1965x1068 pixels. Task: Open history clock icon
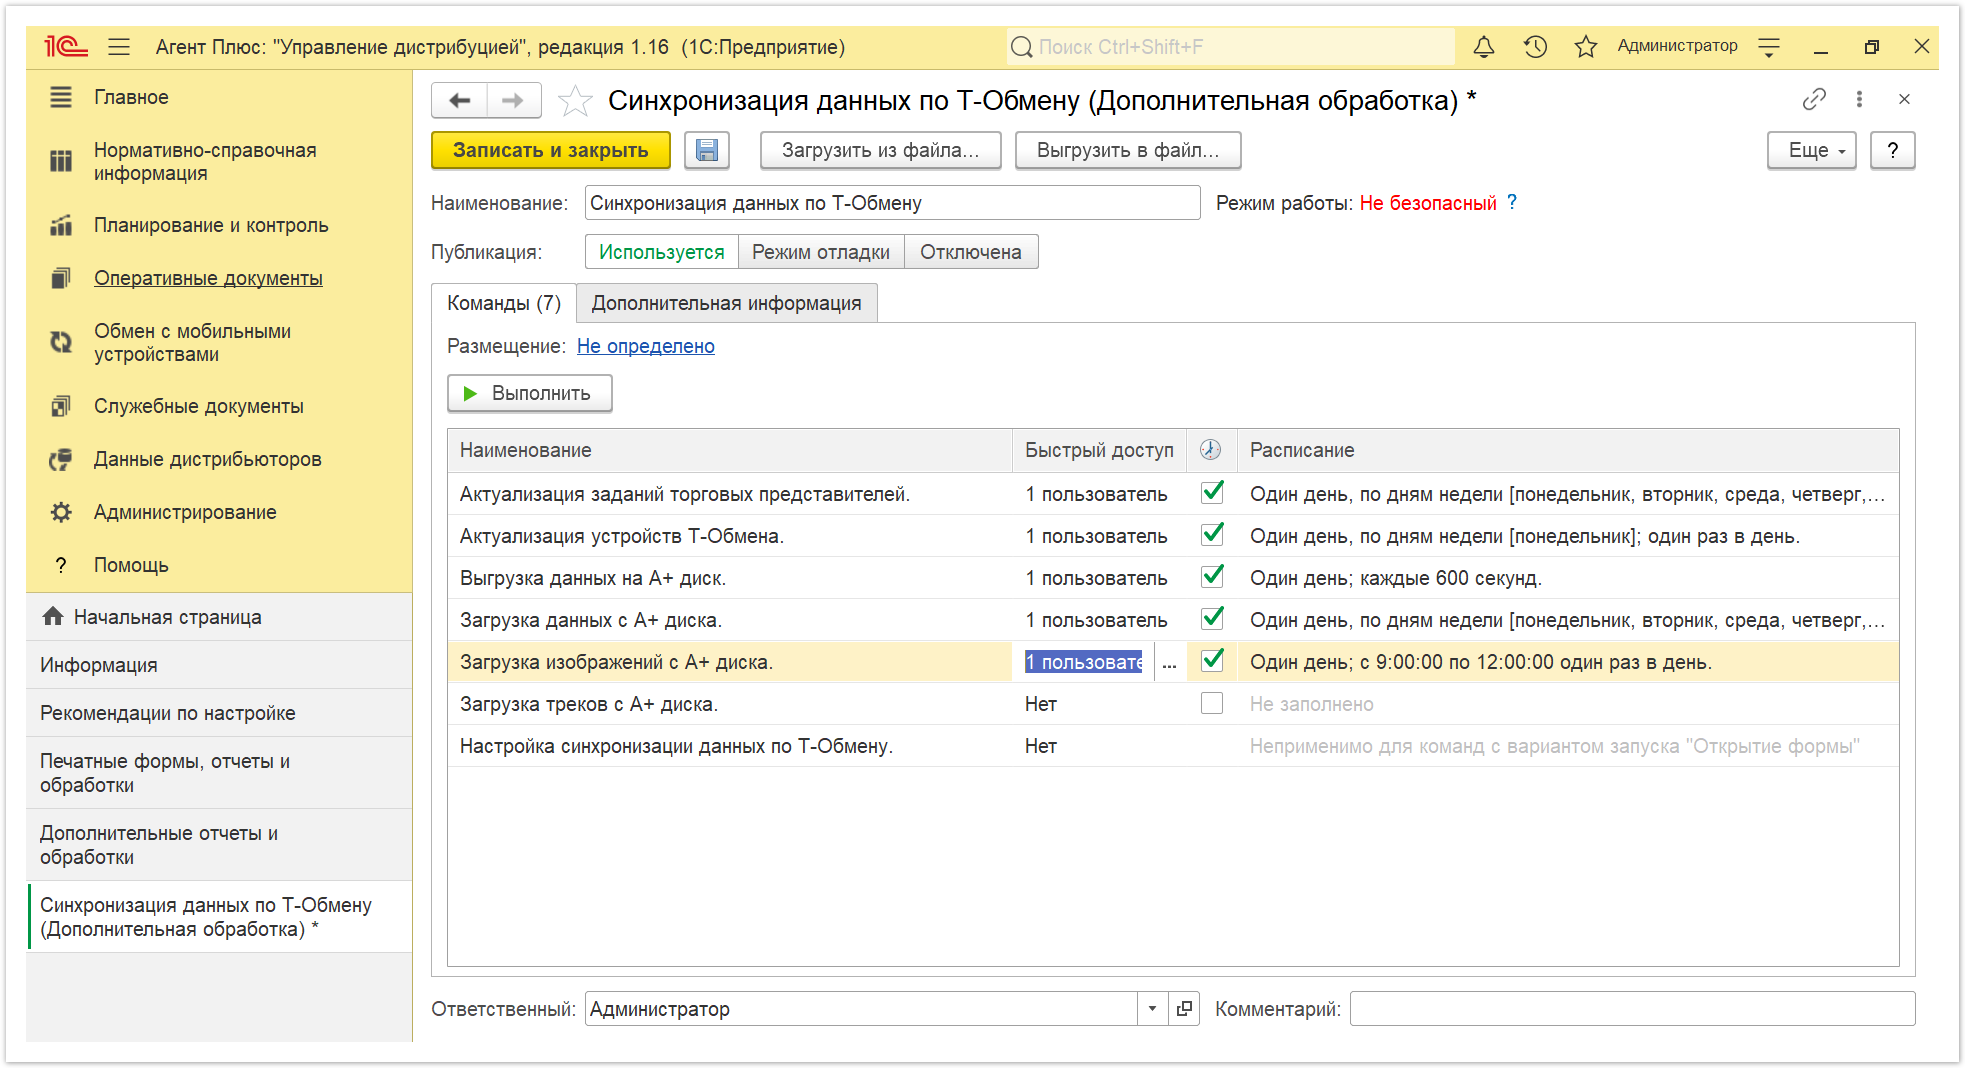click(x=1535, y=47)
